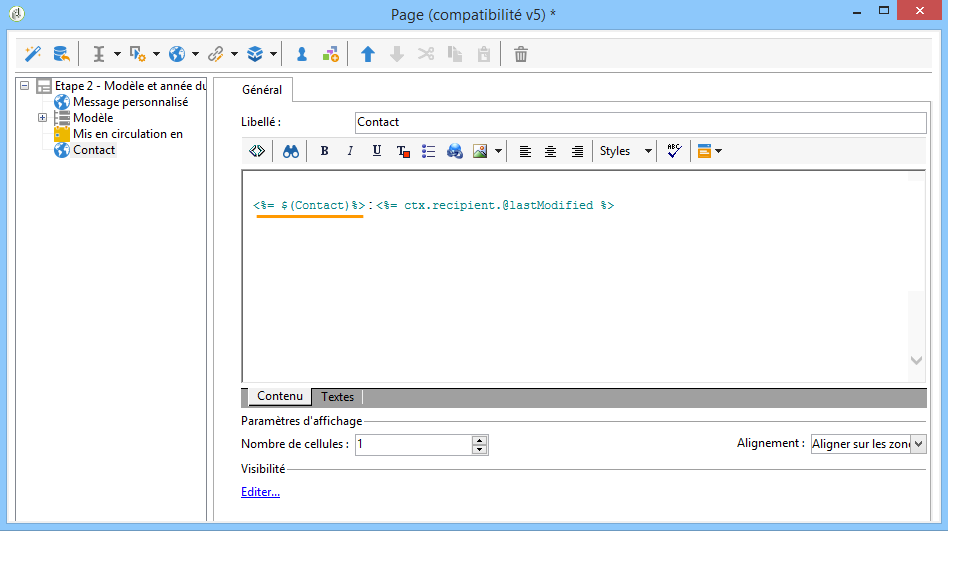
Task: Switch to the Textes tab
Action: pos(337,397)
